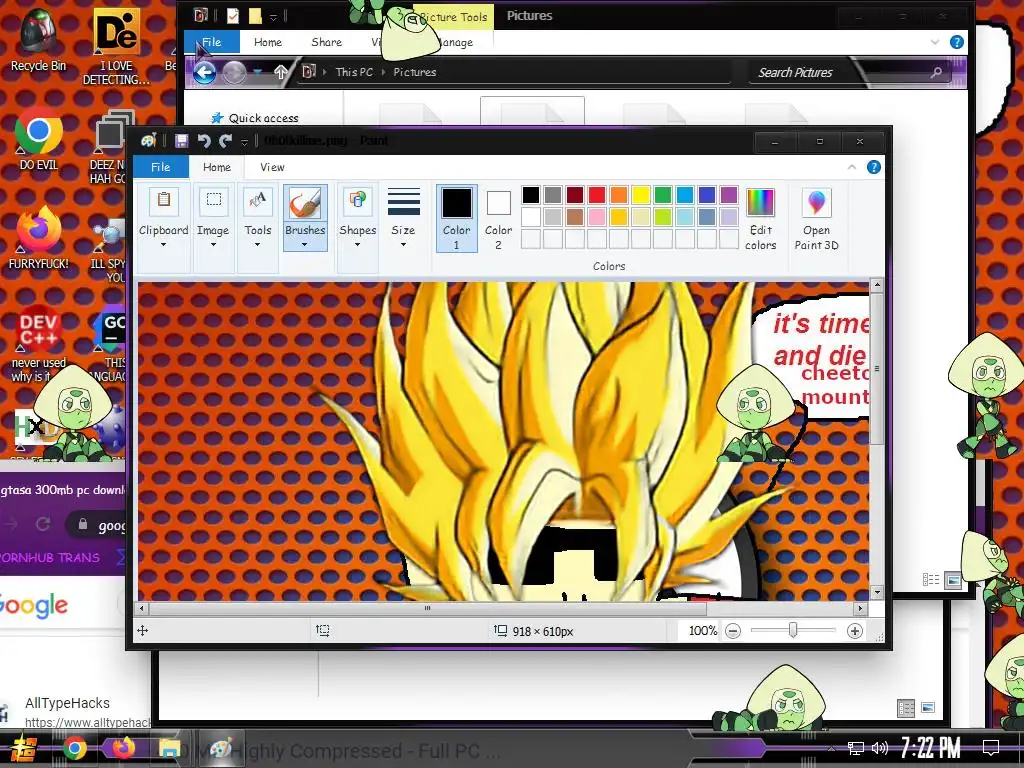Click This PC in Explorer address bar
Viewport: 1024px width, 768px height.
click(x=354, y=72)
